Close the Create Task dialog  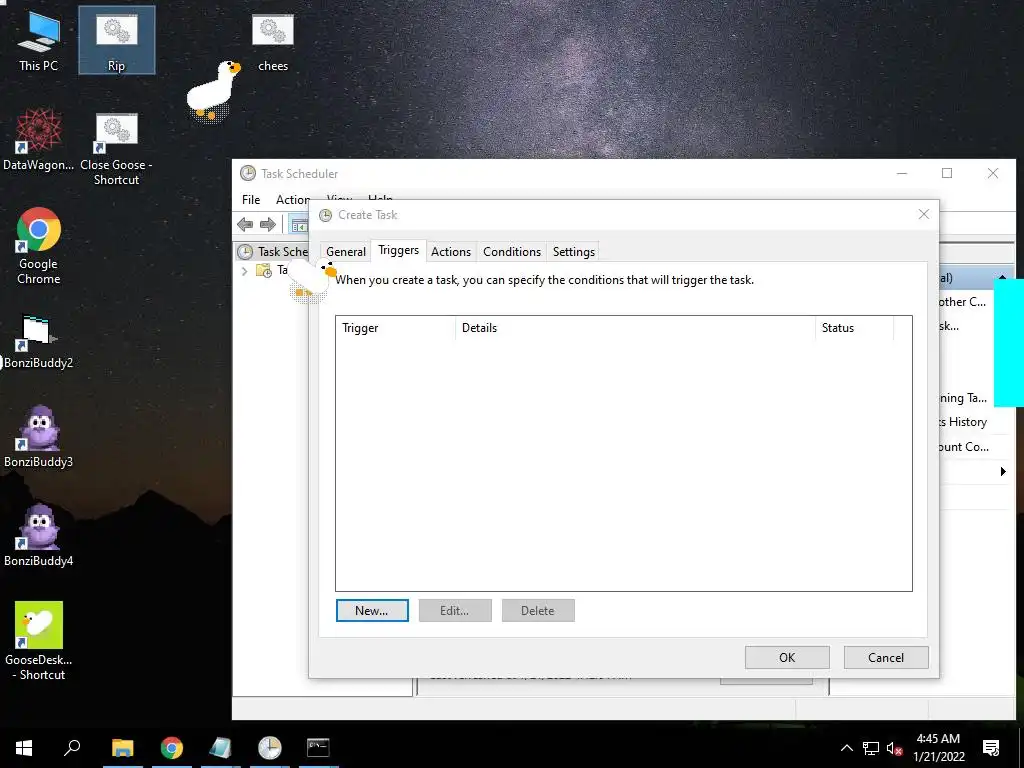click(923, 214)
